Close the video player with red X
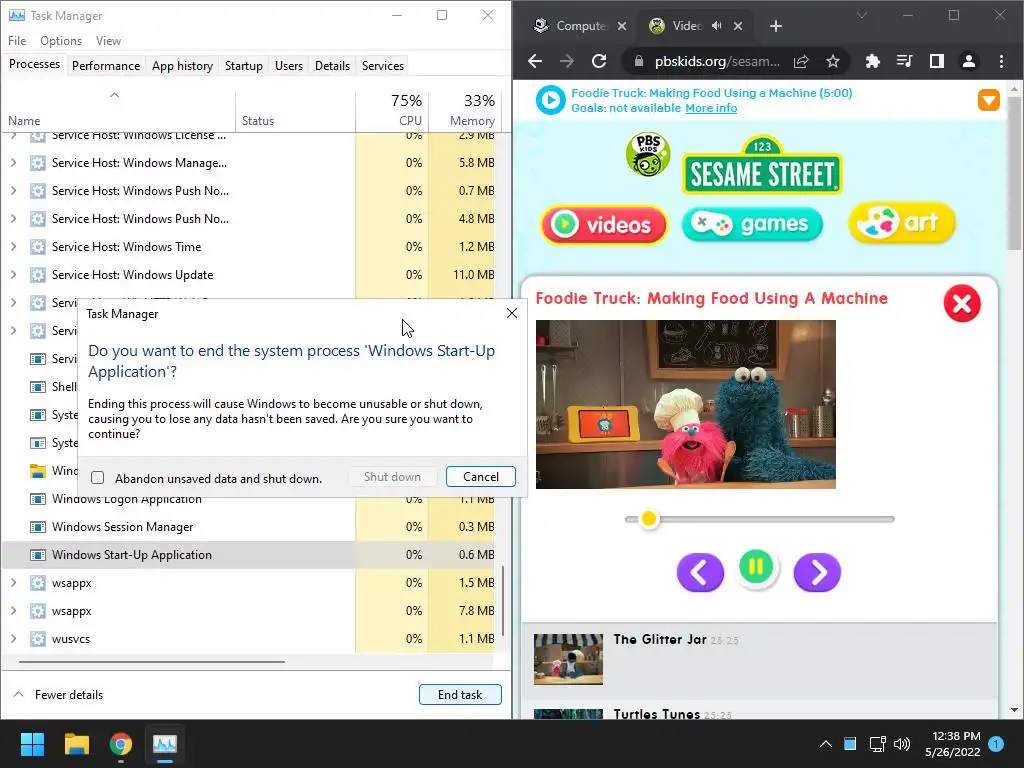This screenshot has width=1024, height=768. [962, 304]
